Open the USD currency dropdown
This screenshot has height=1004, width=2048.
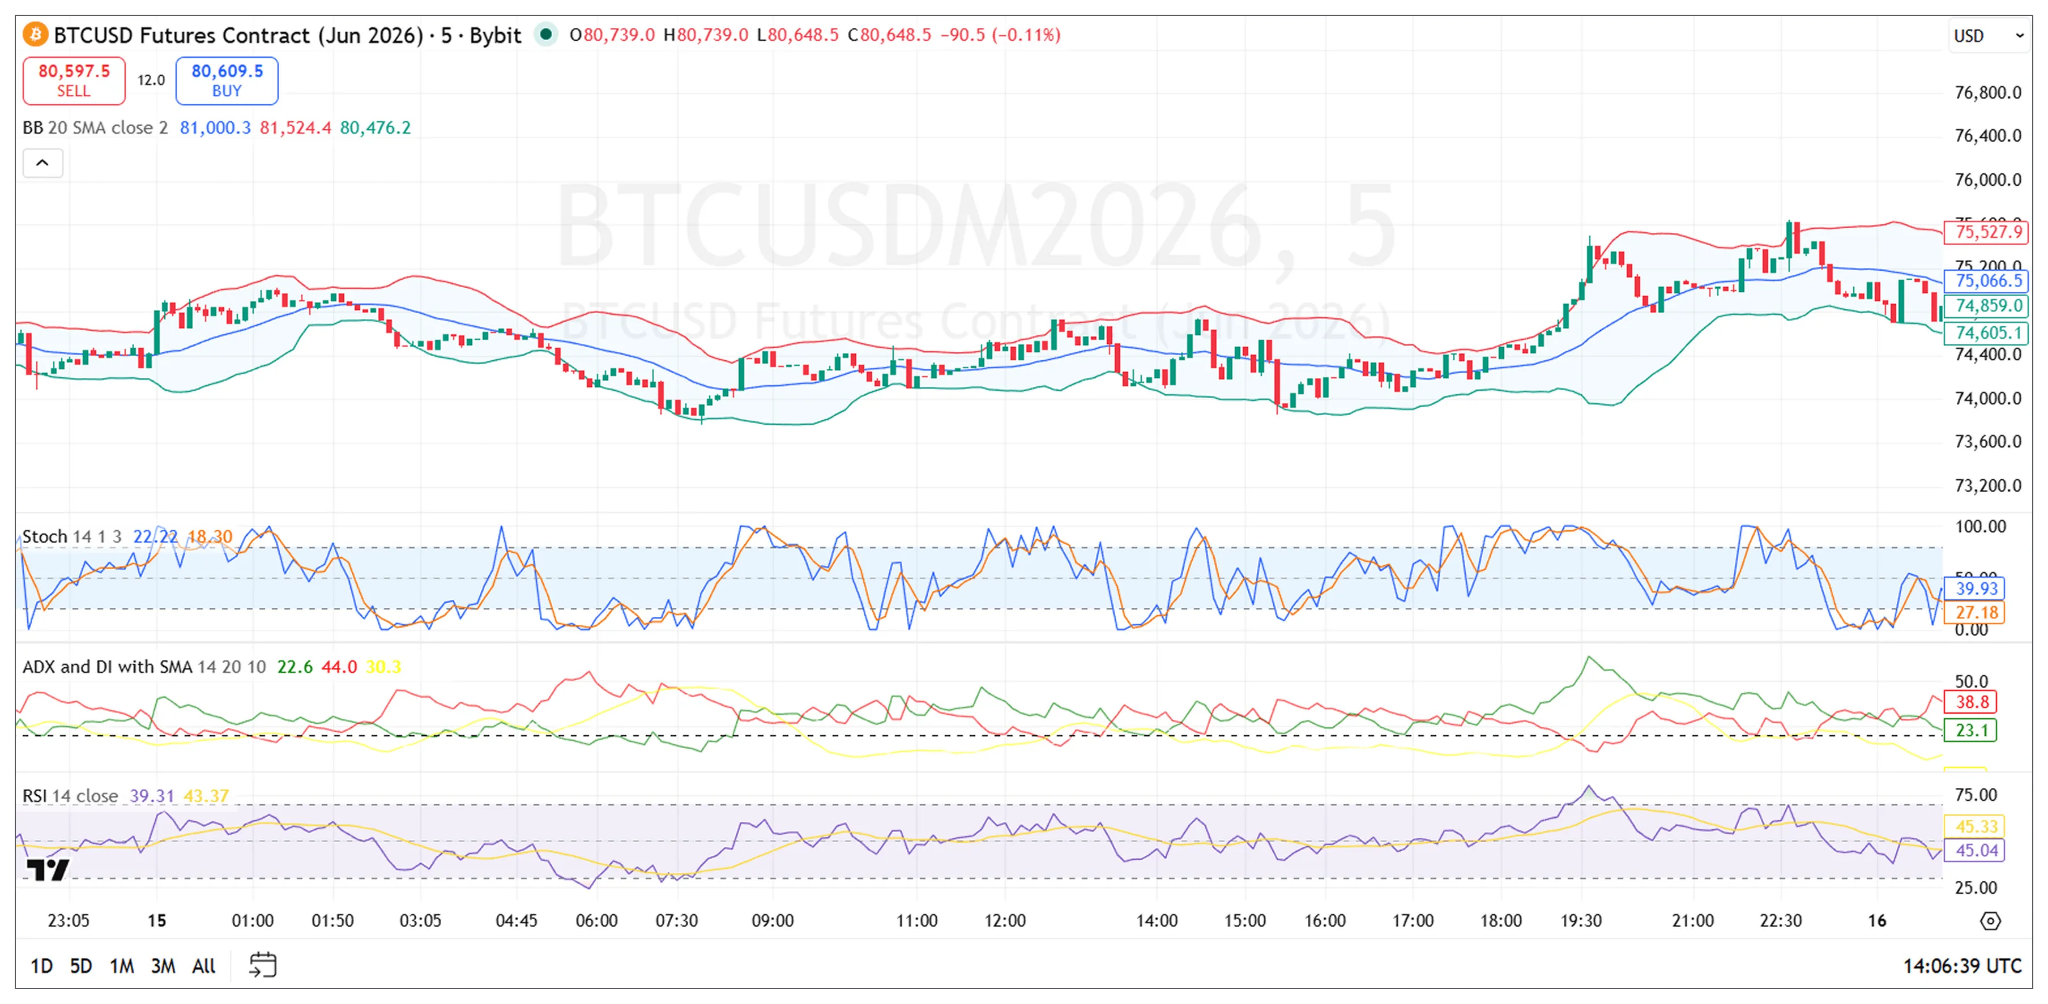1988,36
